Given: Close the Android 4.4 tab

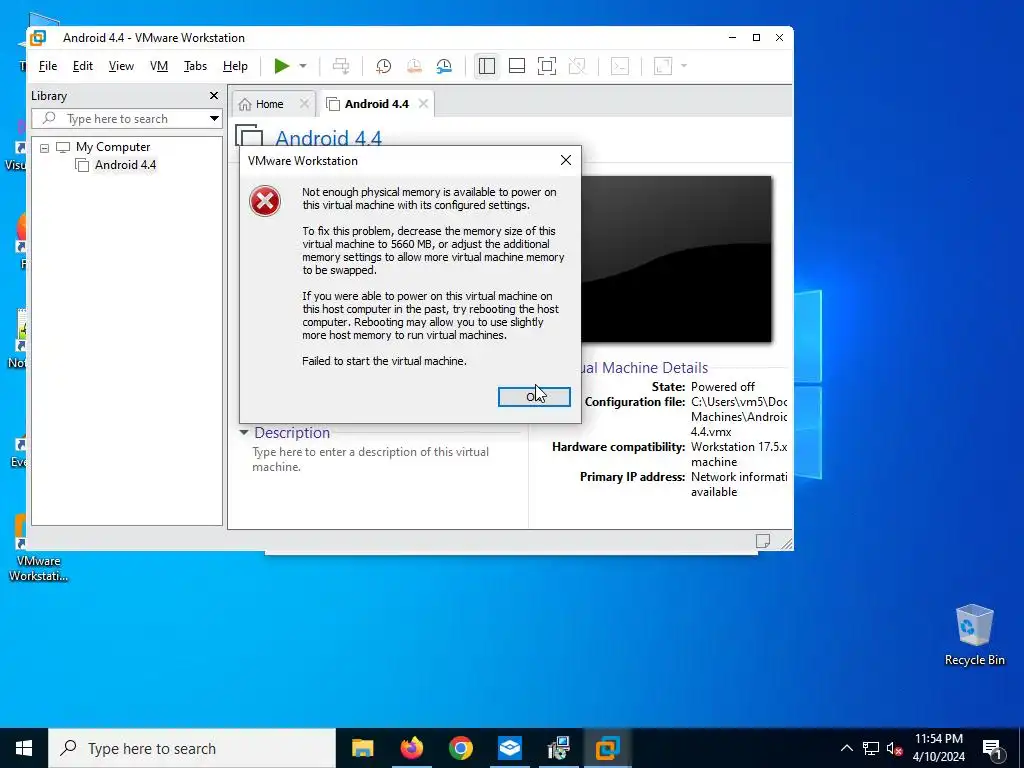Looking at the screenshot, I should pyautogui.click(x=423, y=104).
